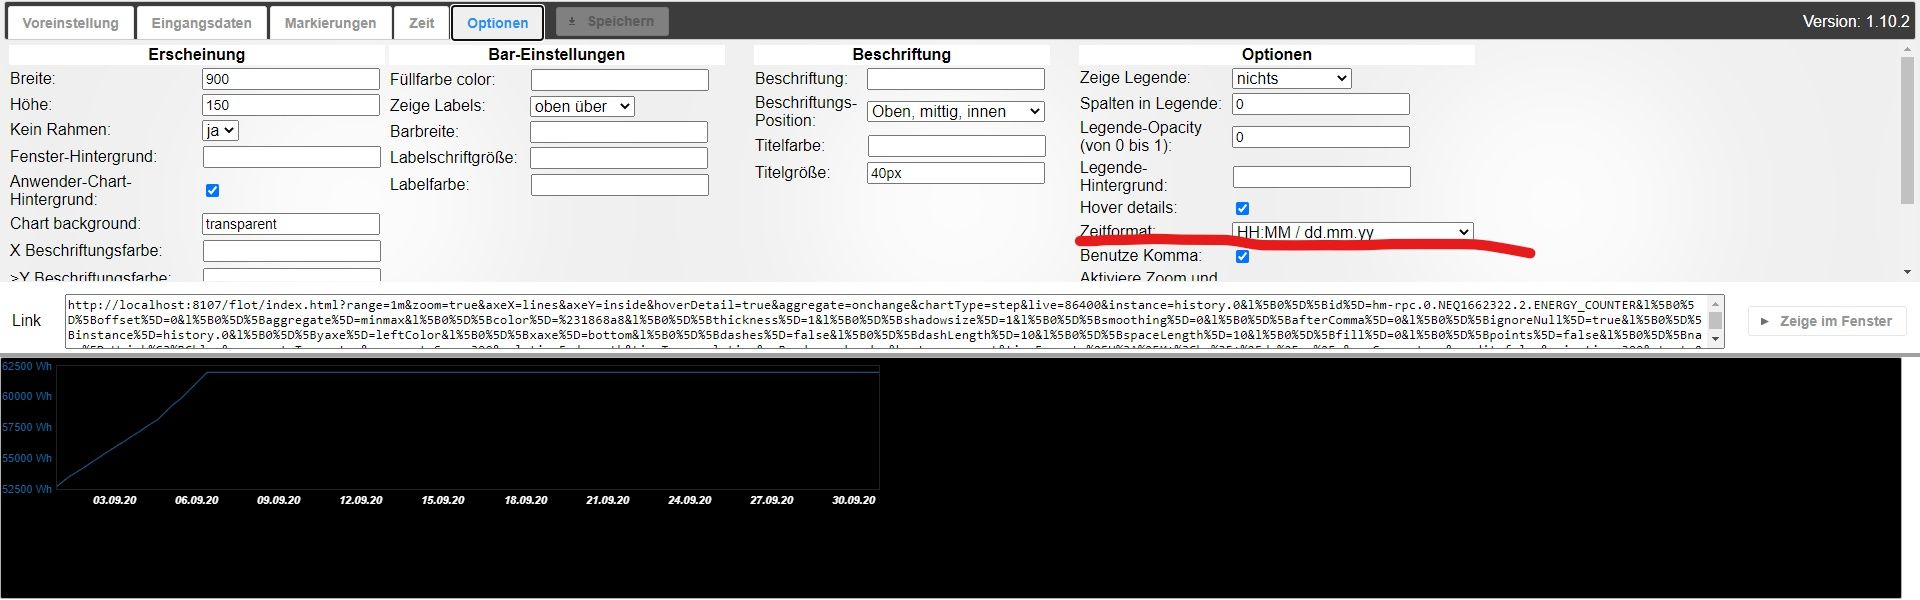Focus the X Beschriftungsfarbe field
The height and width of the screenshot is (600, 1920).
[291, 251]
